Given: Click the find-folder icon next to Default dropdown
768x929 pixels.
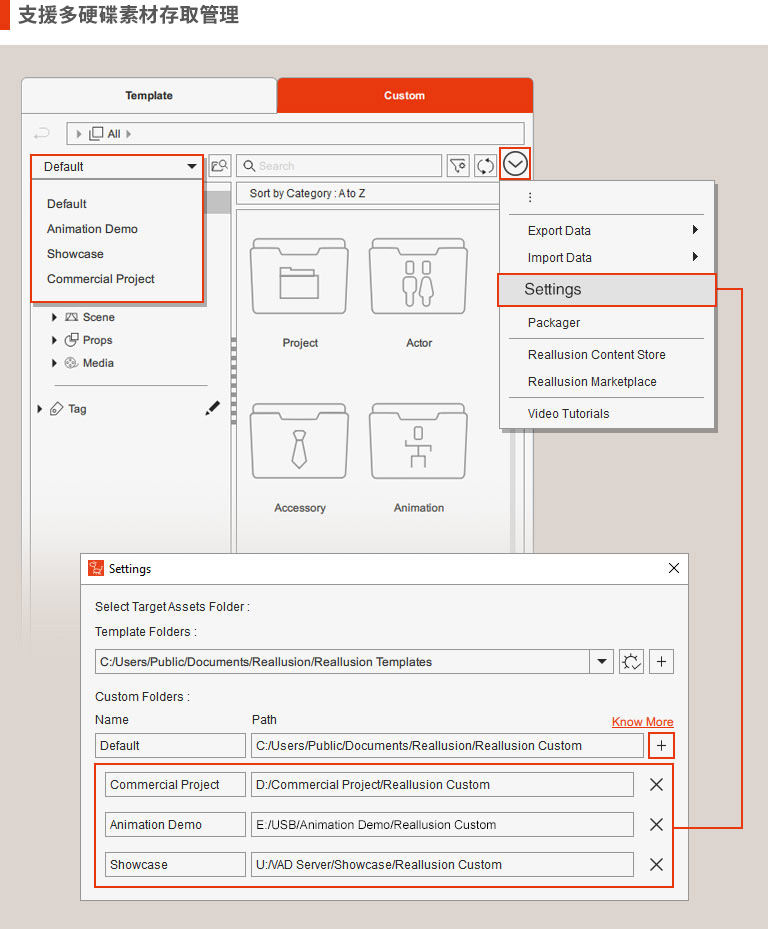Looking at the screenshot, I should 219,166.
